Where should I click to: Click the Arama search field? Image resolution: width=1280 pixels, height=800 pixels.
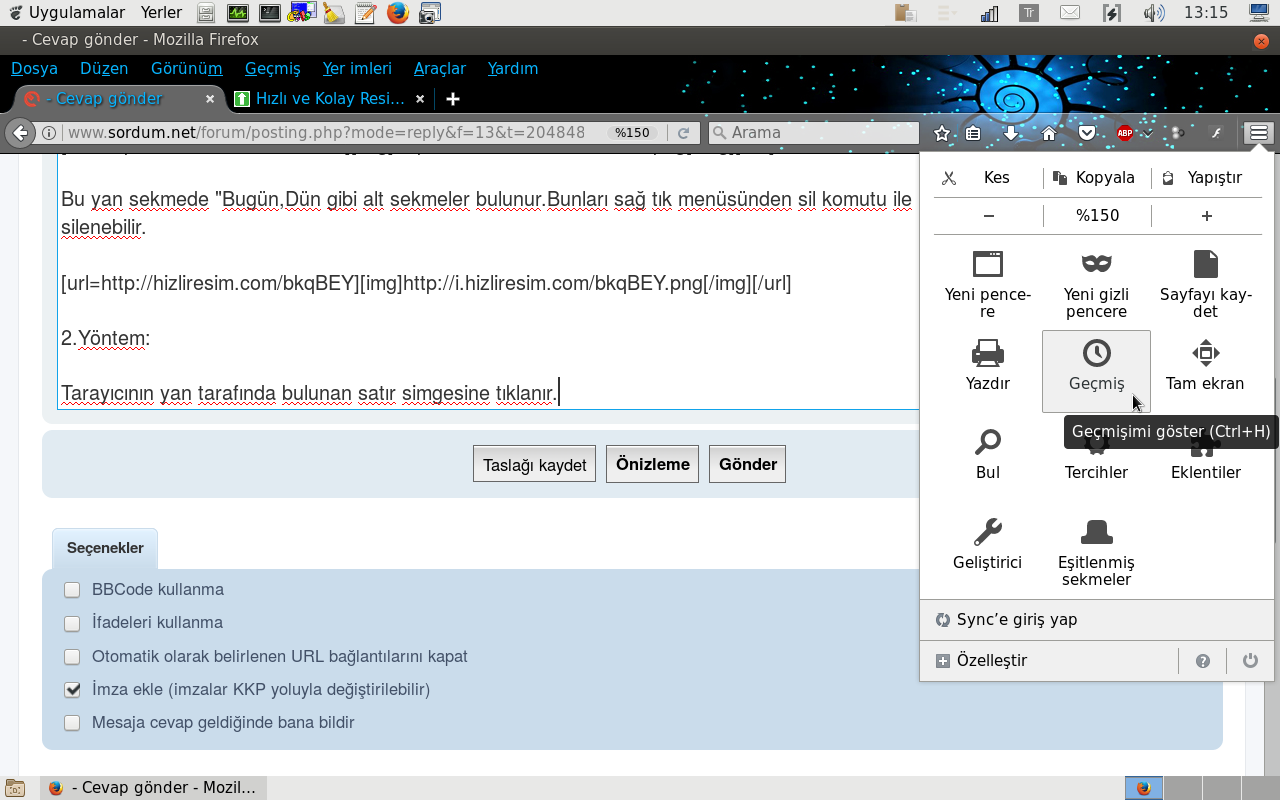tap(814, 132)
